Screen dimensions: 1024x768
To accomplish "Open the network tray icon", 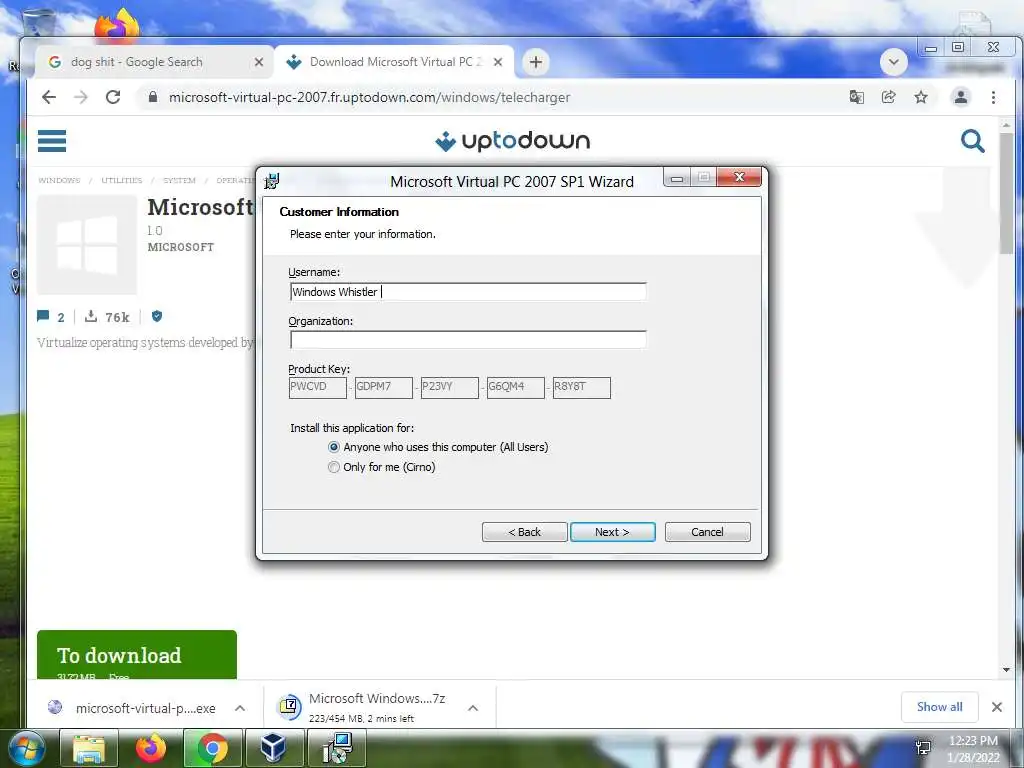I will point(923,748).
